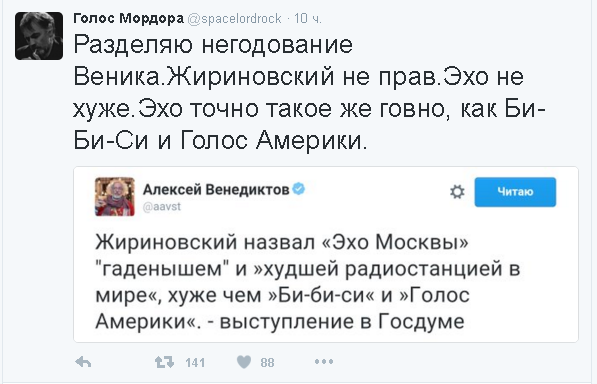The width and height of the screenshot is (597, 384).
Task: Open the quoted tweet about Жириновский
Action: pos(308,281)
